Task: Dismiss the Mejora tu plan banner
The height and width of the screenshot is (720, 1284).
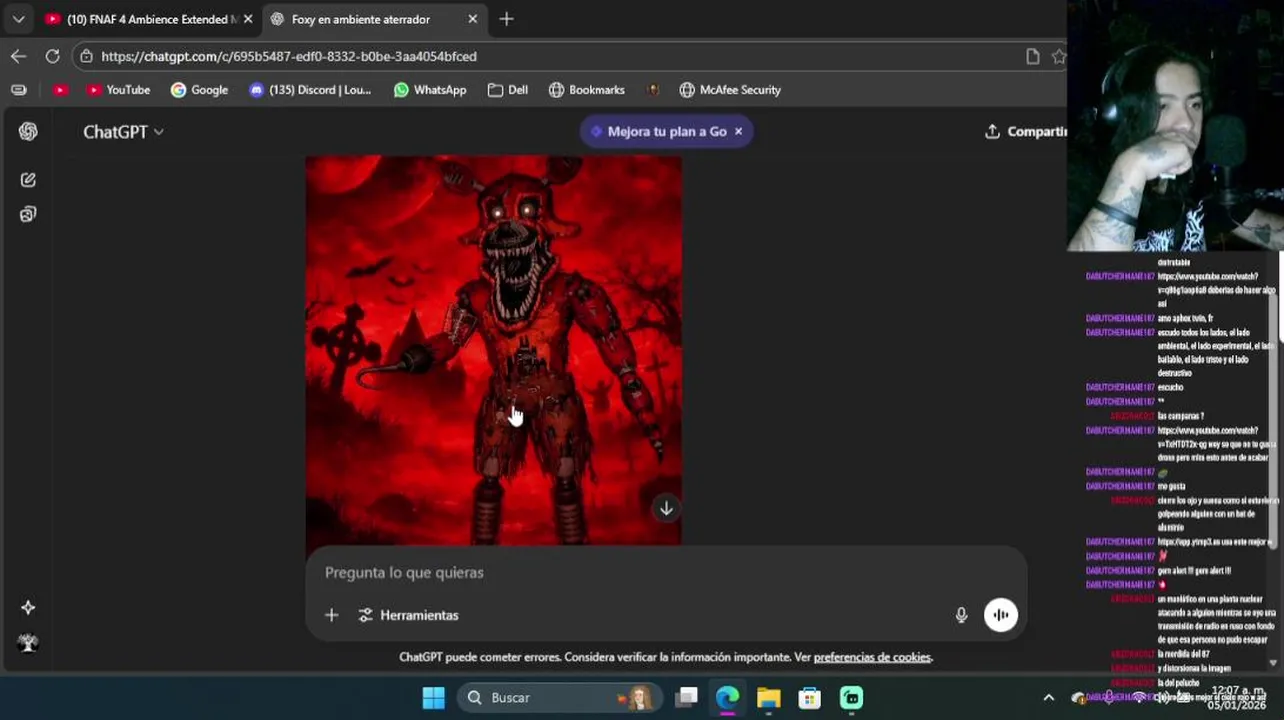Action: 738,131
